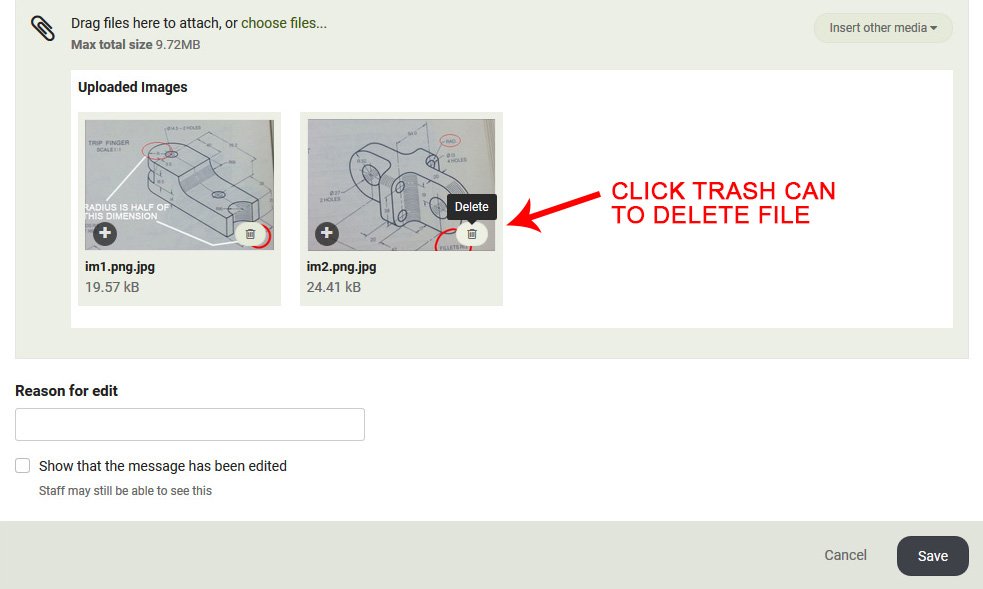Image resolution: width=983 pixels, height=589 pixels.
Task: Open the Insert other media dropdown
Action: [883, 28]
